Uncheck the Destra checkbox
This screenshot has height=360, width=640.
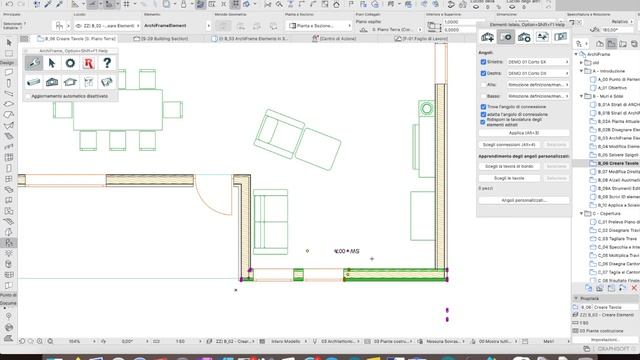point(483,73)
